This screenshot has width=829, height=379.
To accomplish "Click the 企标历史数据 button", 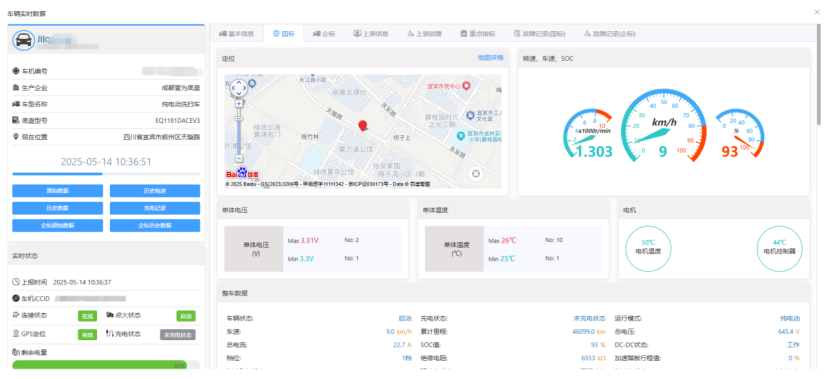I will click(155, 225).
